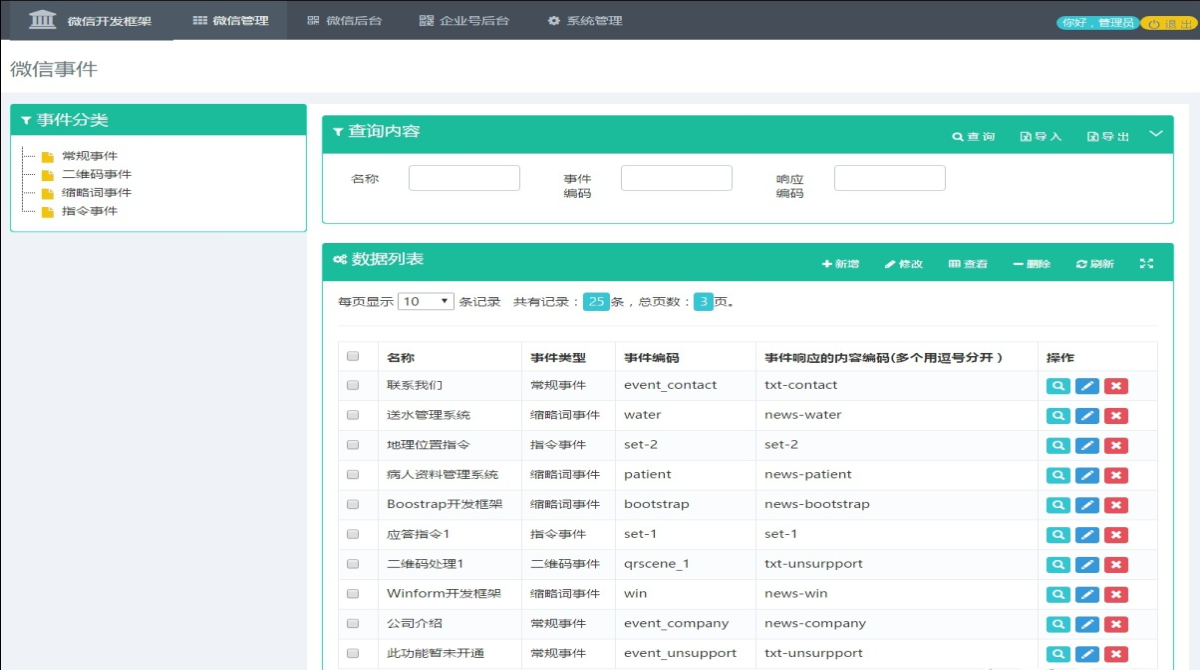Open the 企业号后台 menu
Screen dimensions: 1200x670
464,20
